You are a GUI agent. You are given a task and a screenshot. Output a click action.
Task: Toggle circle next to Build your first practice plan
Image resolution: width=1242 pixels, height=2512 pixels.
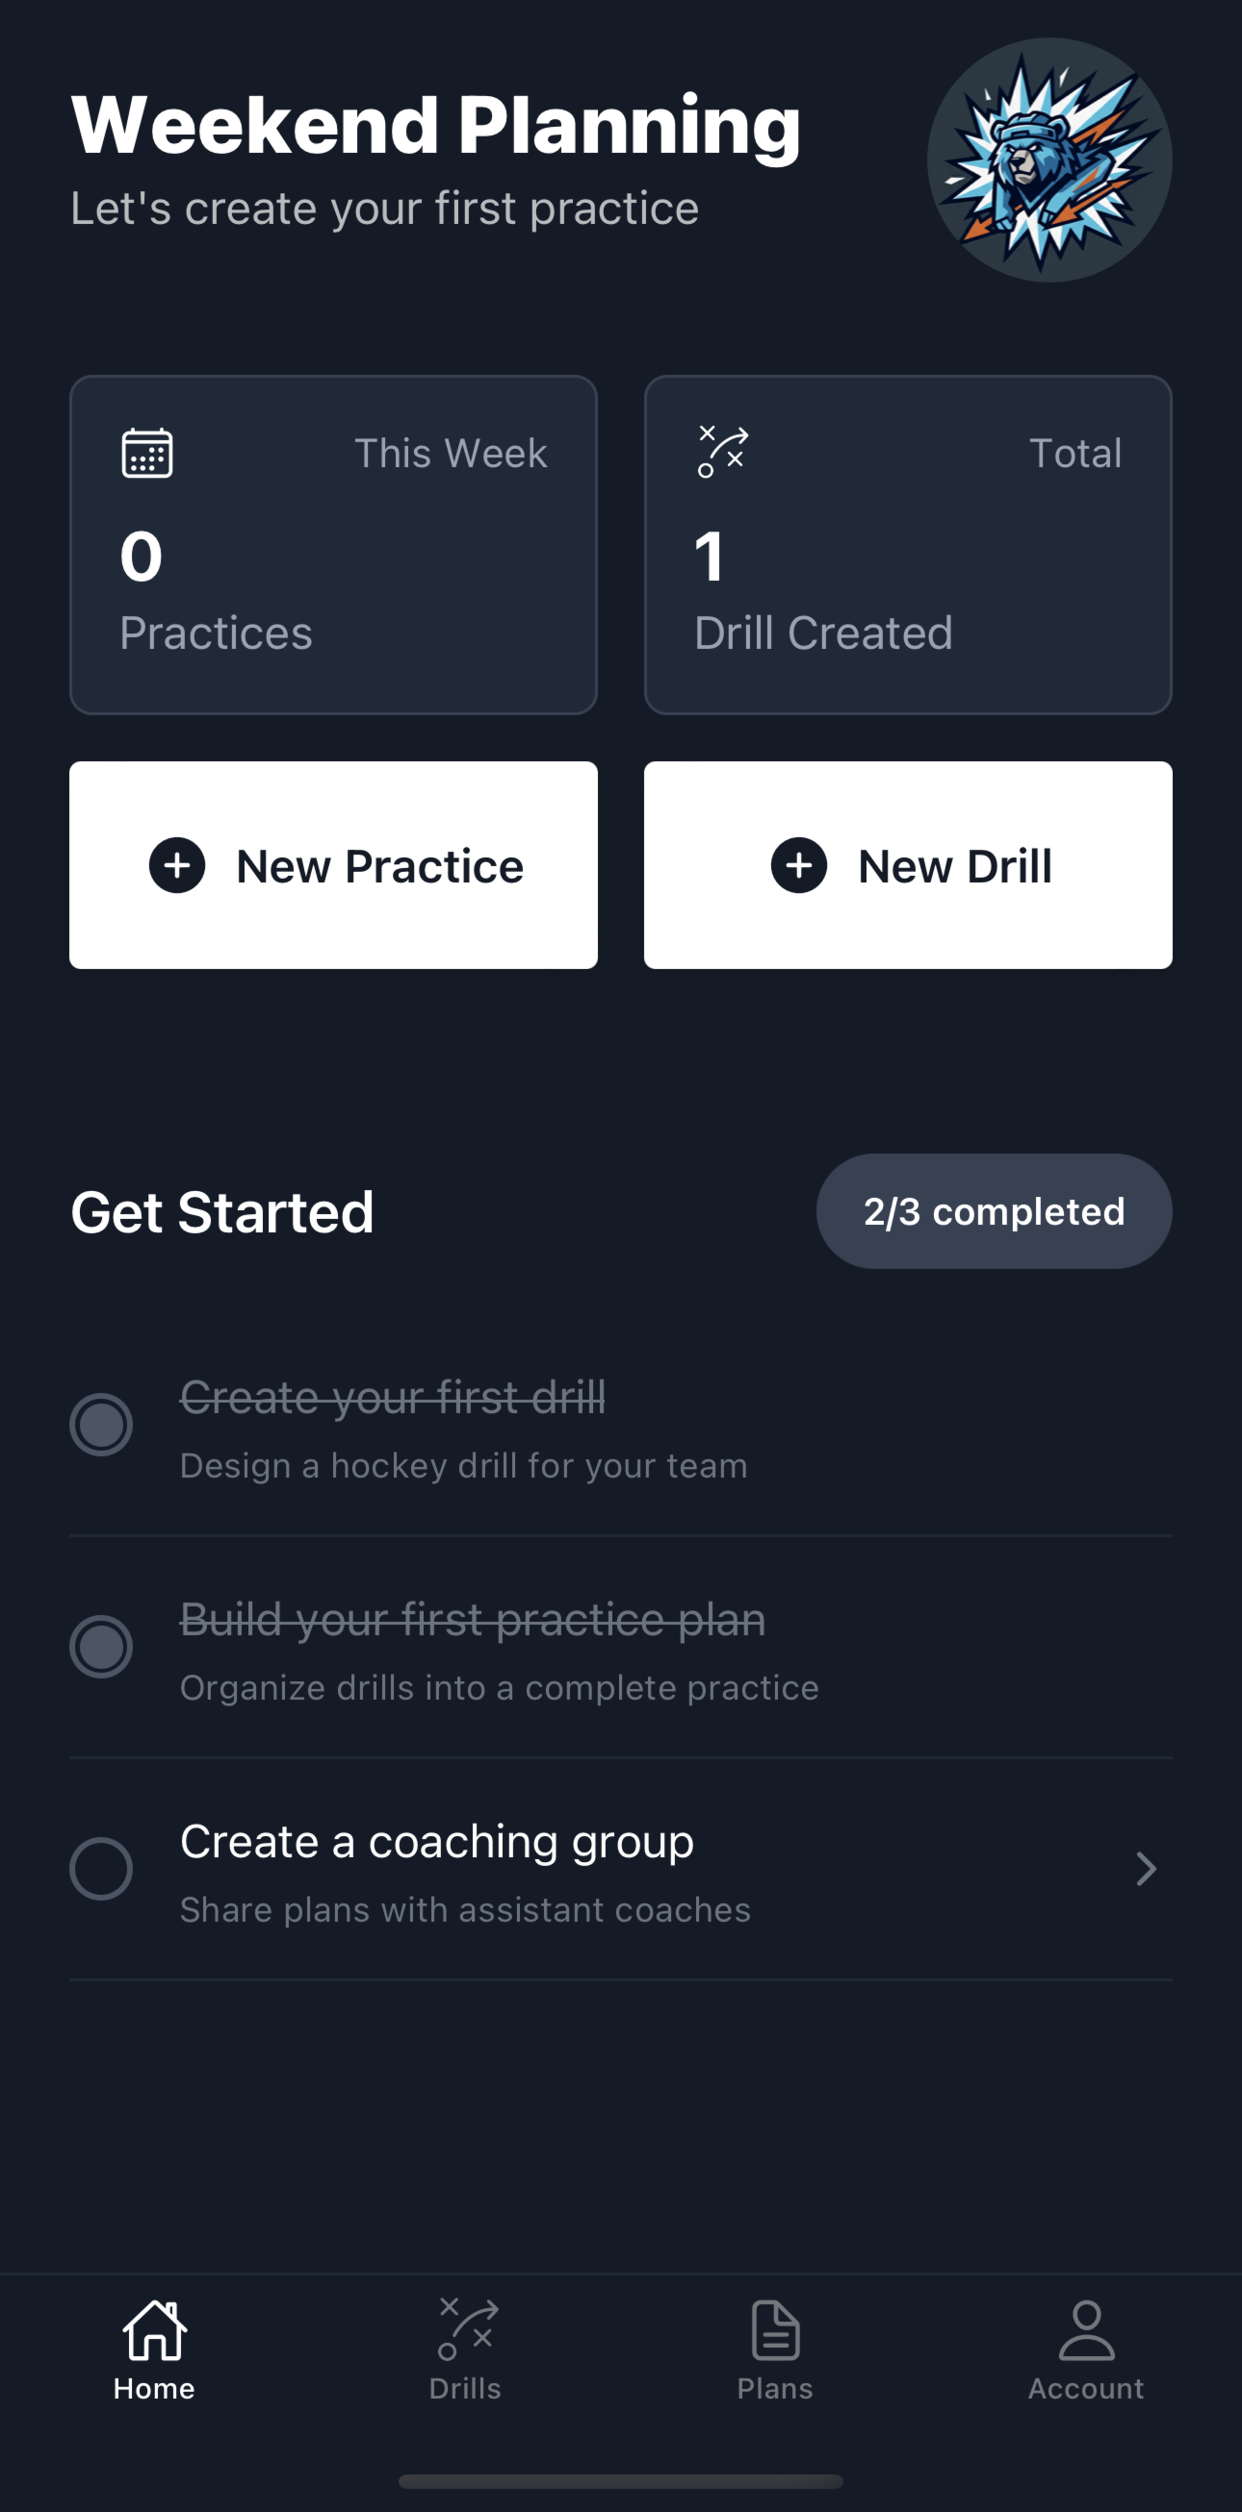[101, 1646]
